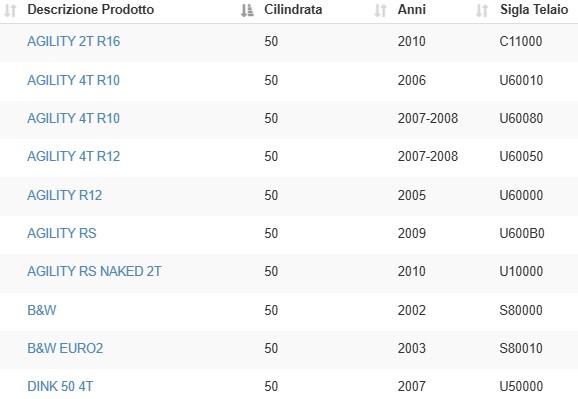Click the Cilindrata column header
This screenshot has width=578, height=399.
[x=293, y=10]
